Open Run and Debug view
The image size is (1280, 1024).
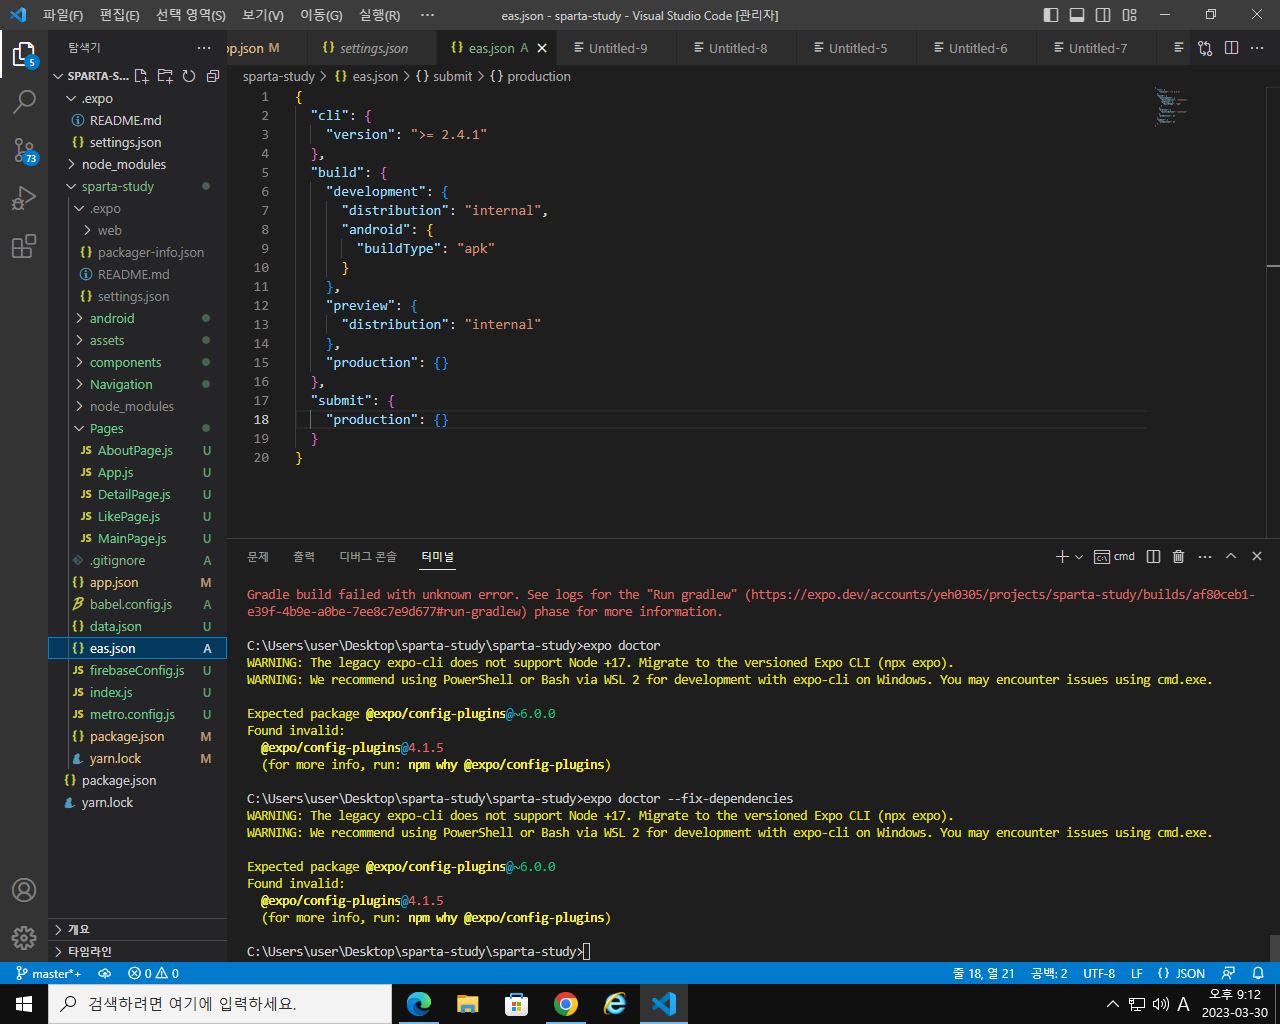pyautogui.click(x=24, y=198)
